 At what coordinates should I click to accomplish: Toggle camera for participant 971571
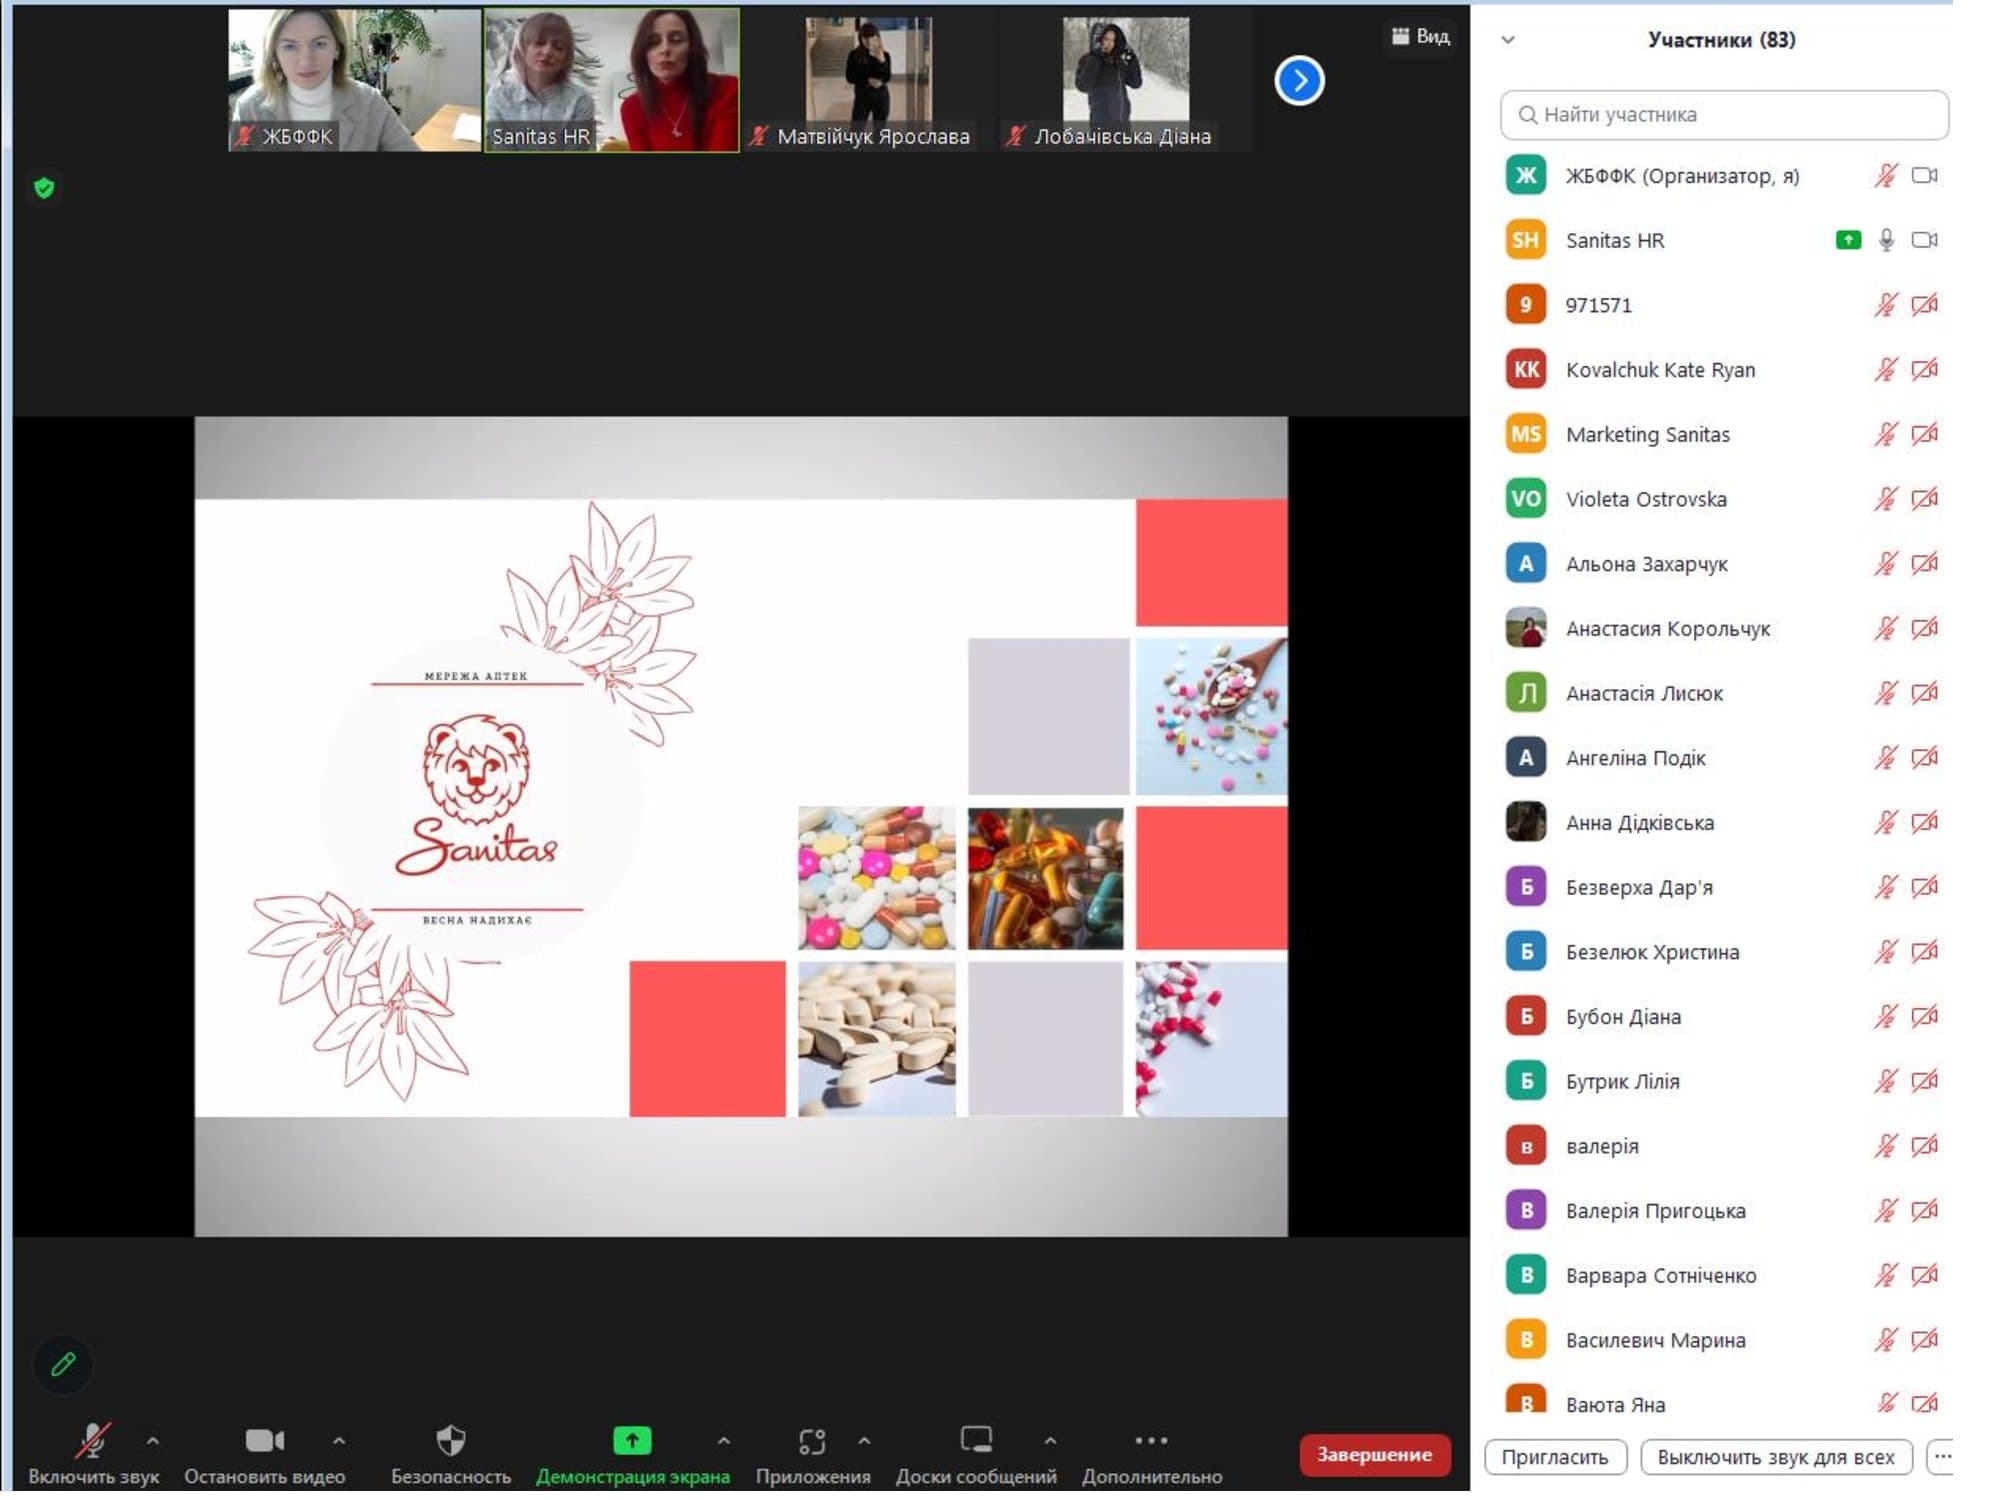pyautogui.click(x=1925, y=305)
